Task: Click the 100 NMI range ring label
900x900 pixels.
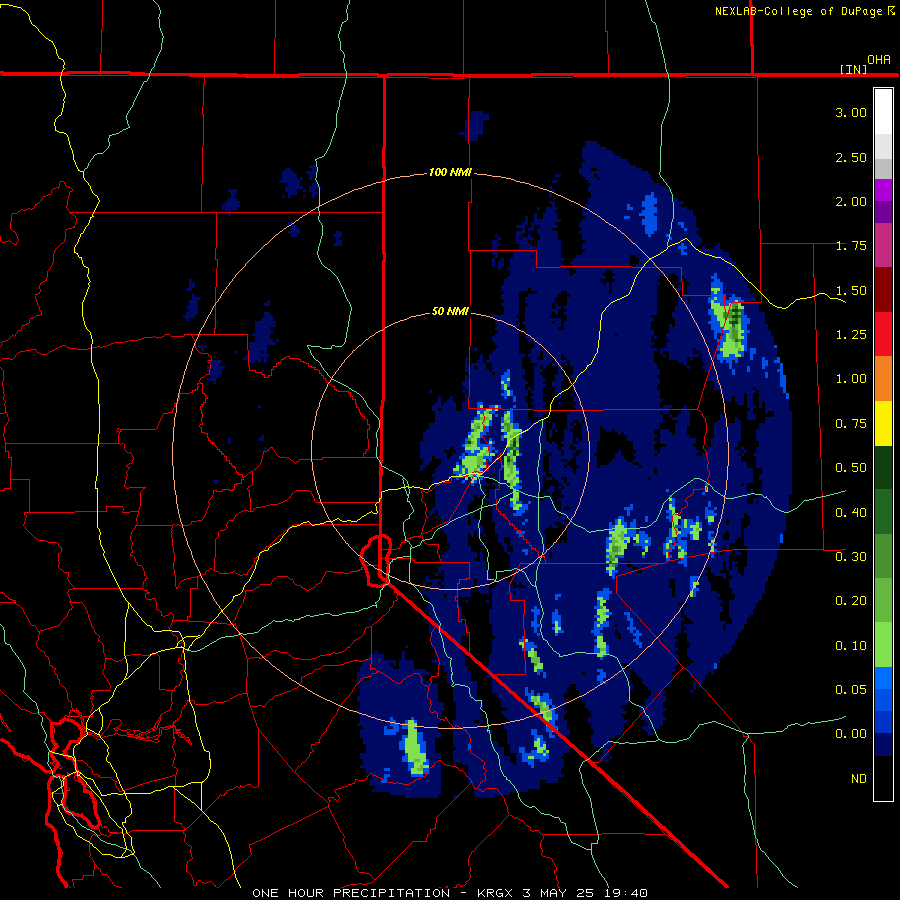Action: coord(450,172)
